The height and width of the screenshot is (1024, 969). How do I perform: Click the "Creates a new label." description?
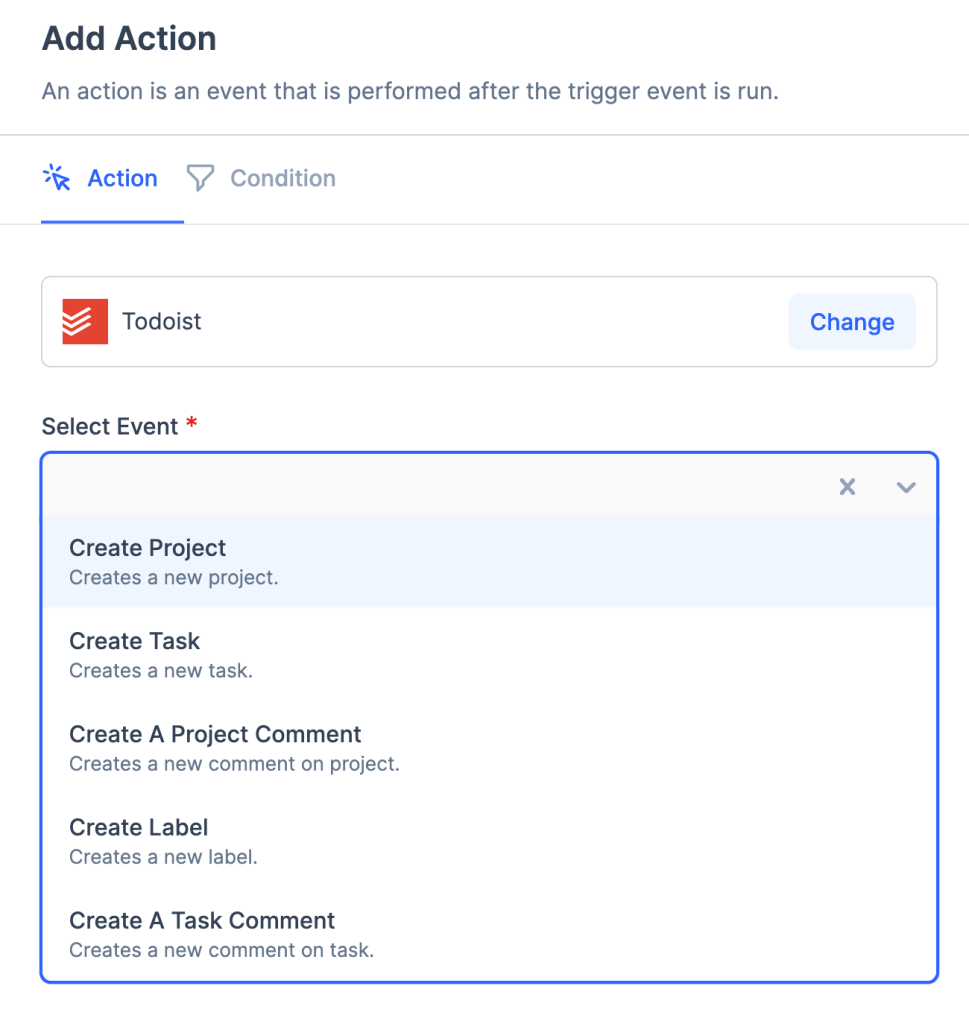(163, 857)
